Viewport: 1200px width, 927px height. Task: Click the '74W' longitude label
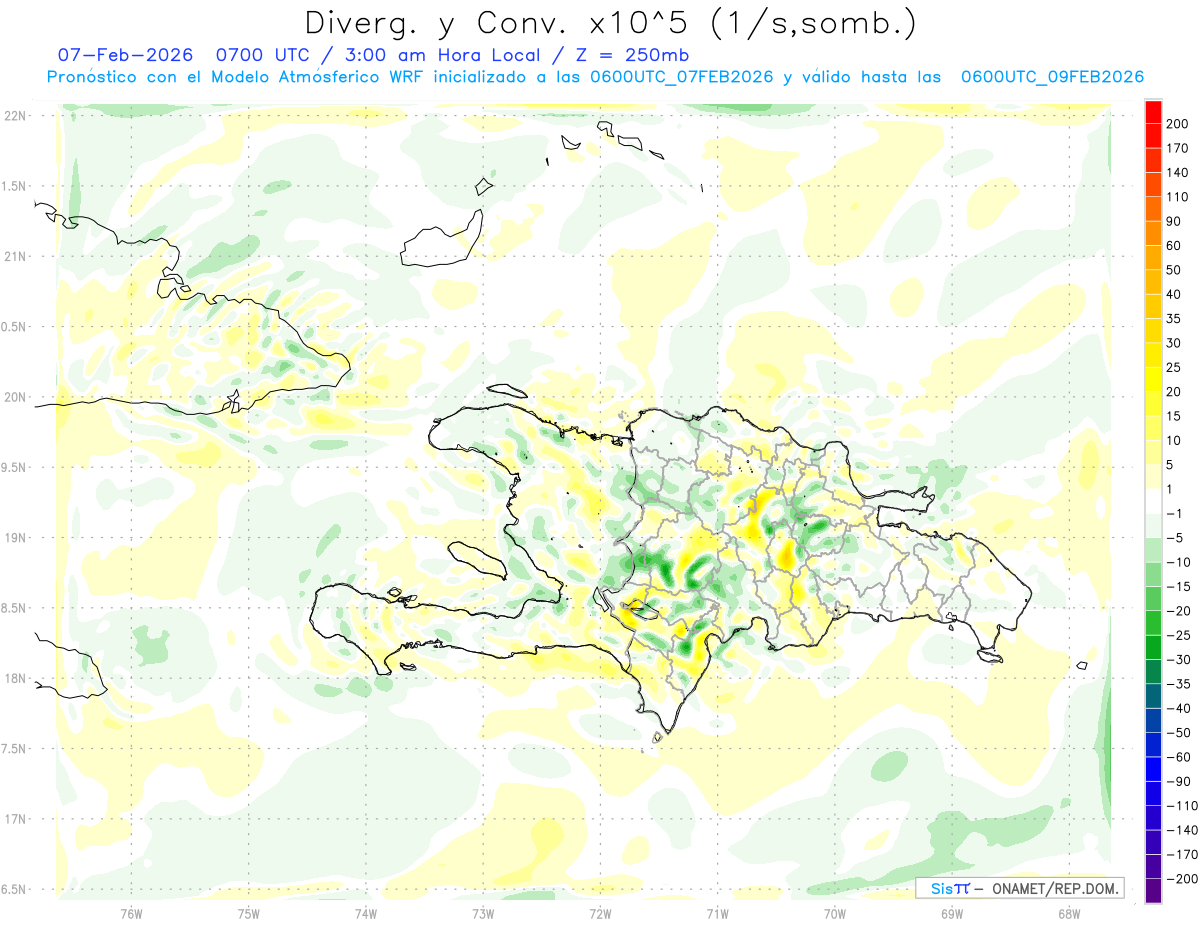365,913
